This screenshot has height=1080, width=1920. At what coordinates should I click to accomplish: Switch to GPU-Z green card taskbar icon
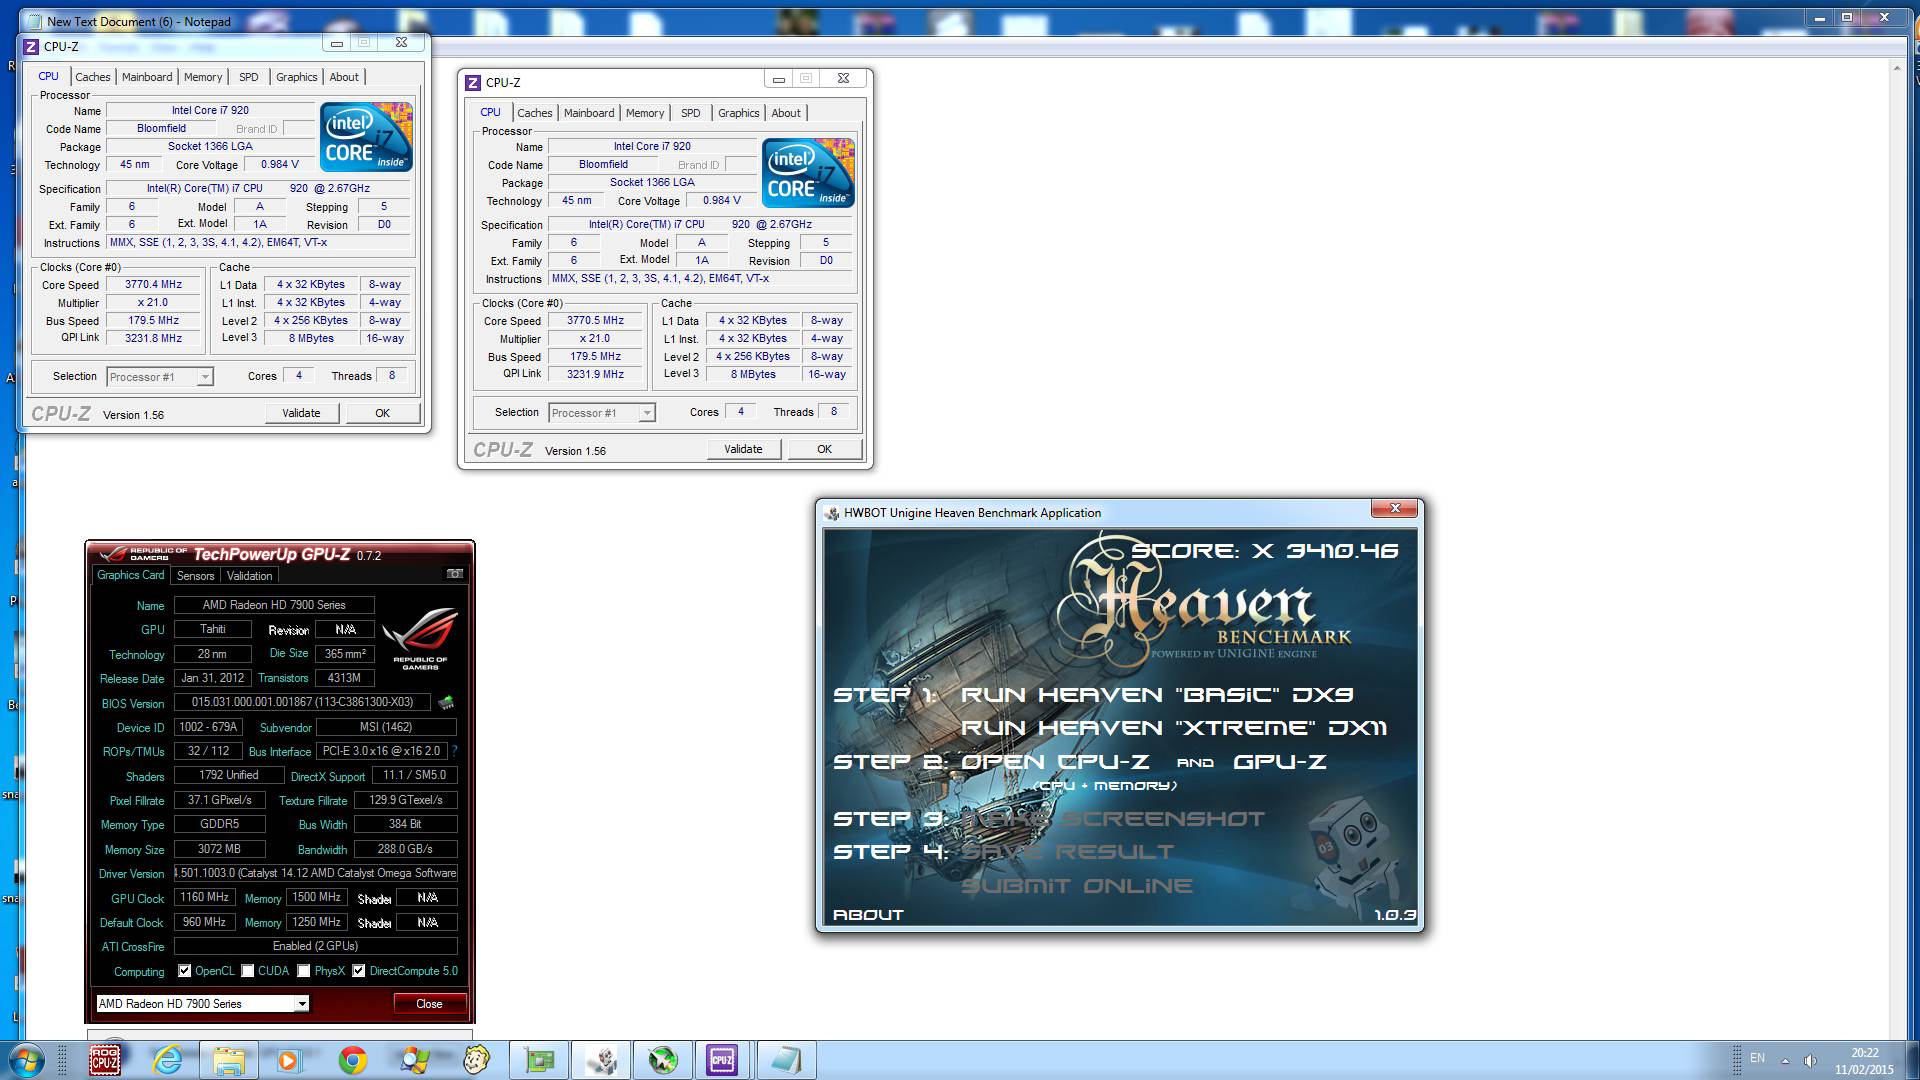pyautogui.click(x=539, y=1060)
